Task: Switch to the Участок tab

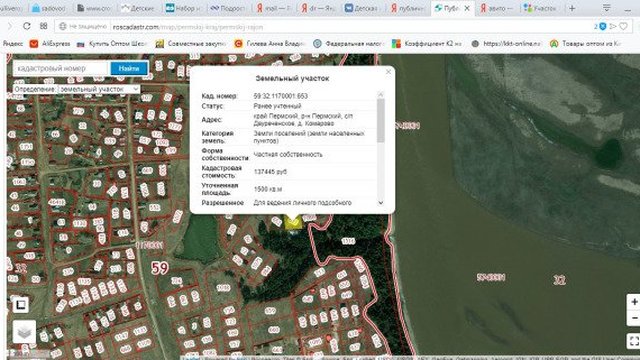Action: [x=541, y=8]
